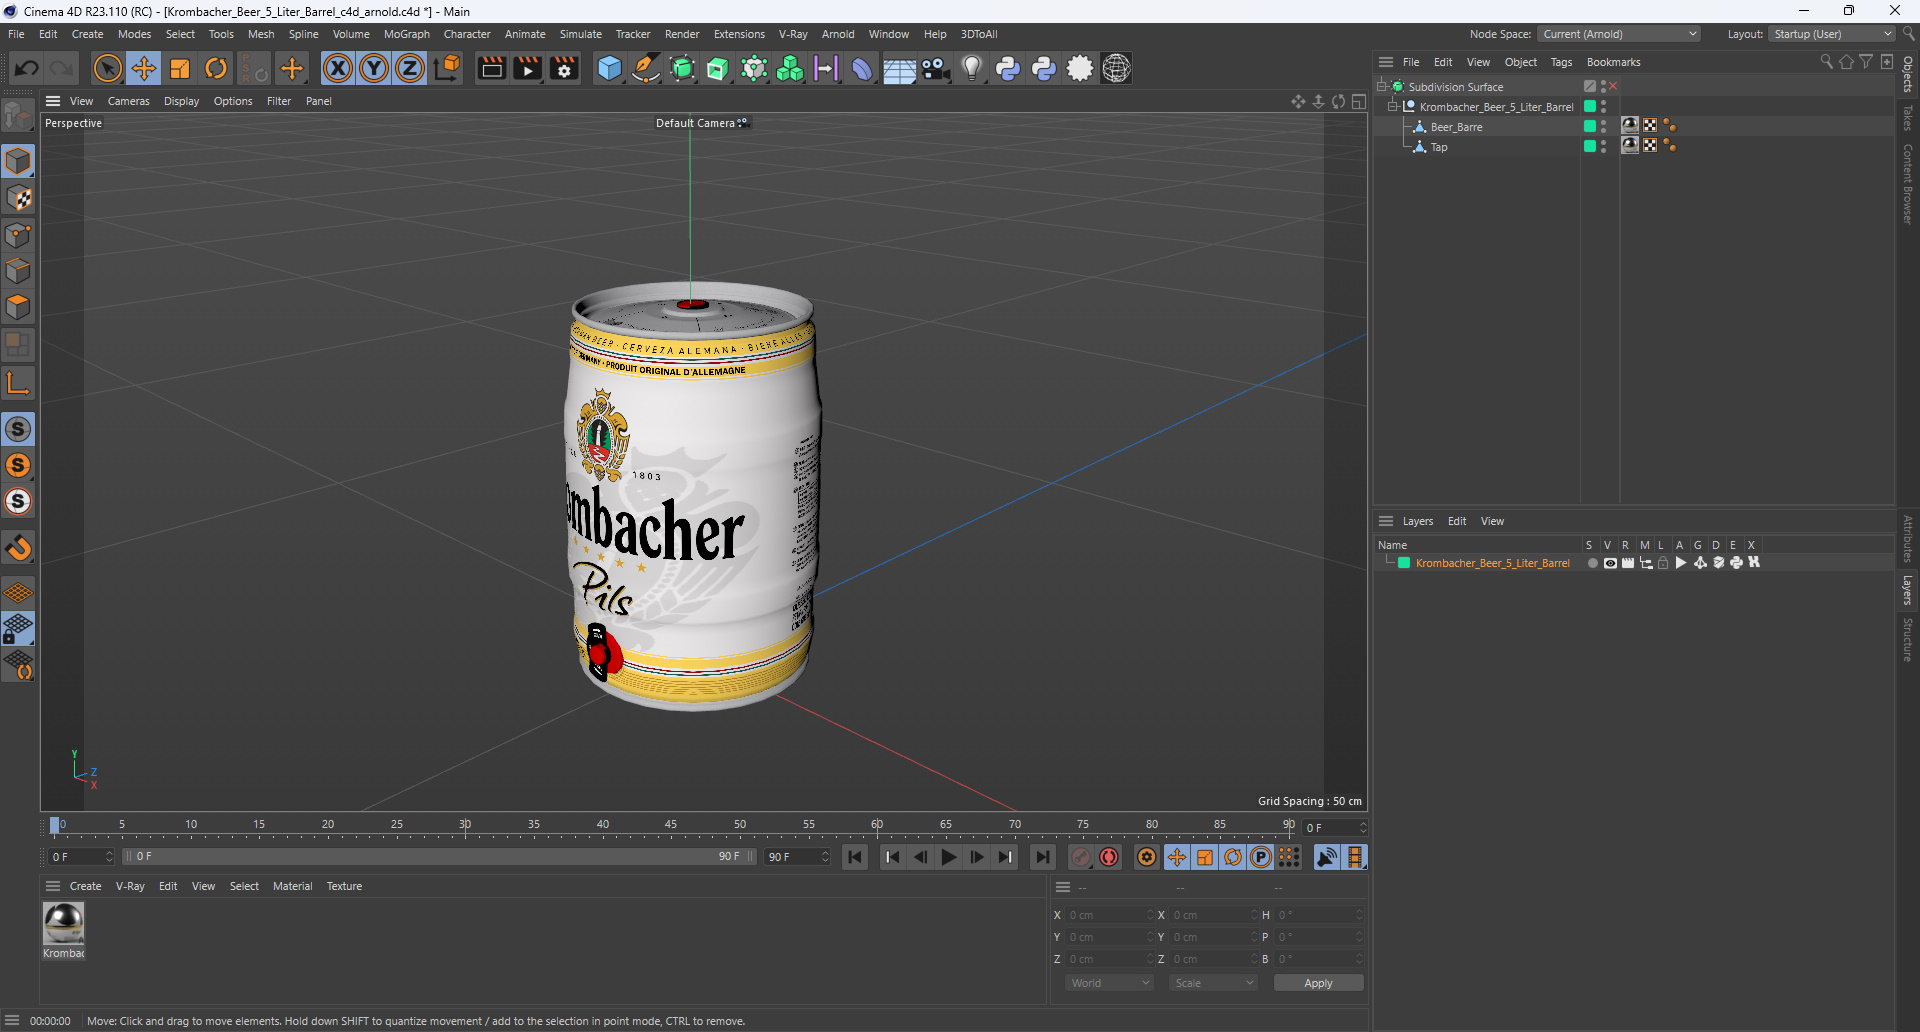Open Scale mode dropdown
Screen dimensions: 1920x1032
coord(1214,983)
